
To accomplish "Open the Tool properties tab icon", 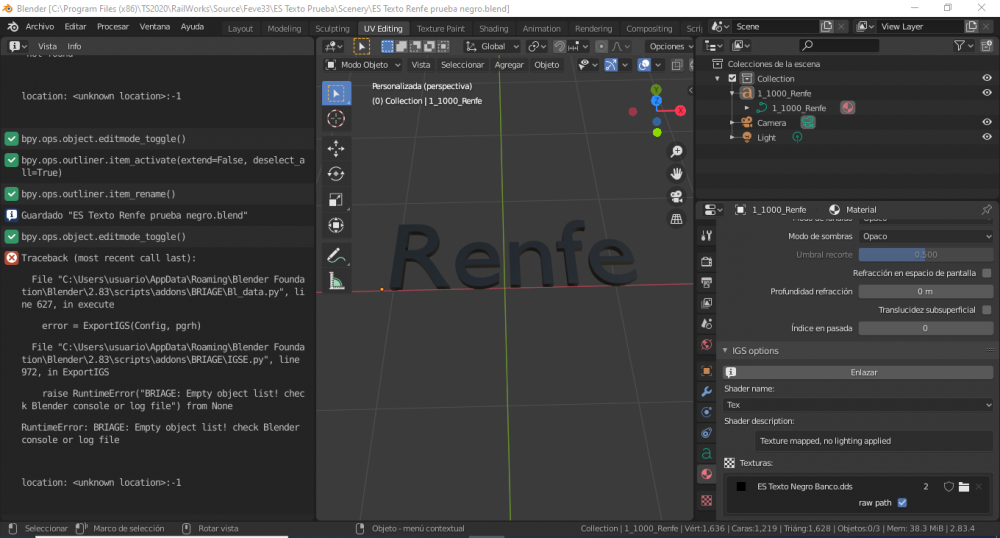I will tap(707, 236).
